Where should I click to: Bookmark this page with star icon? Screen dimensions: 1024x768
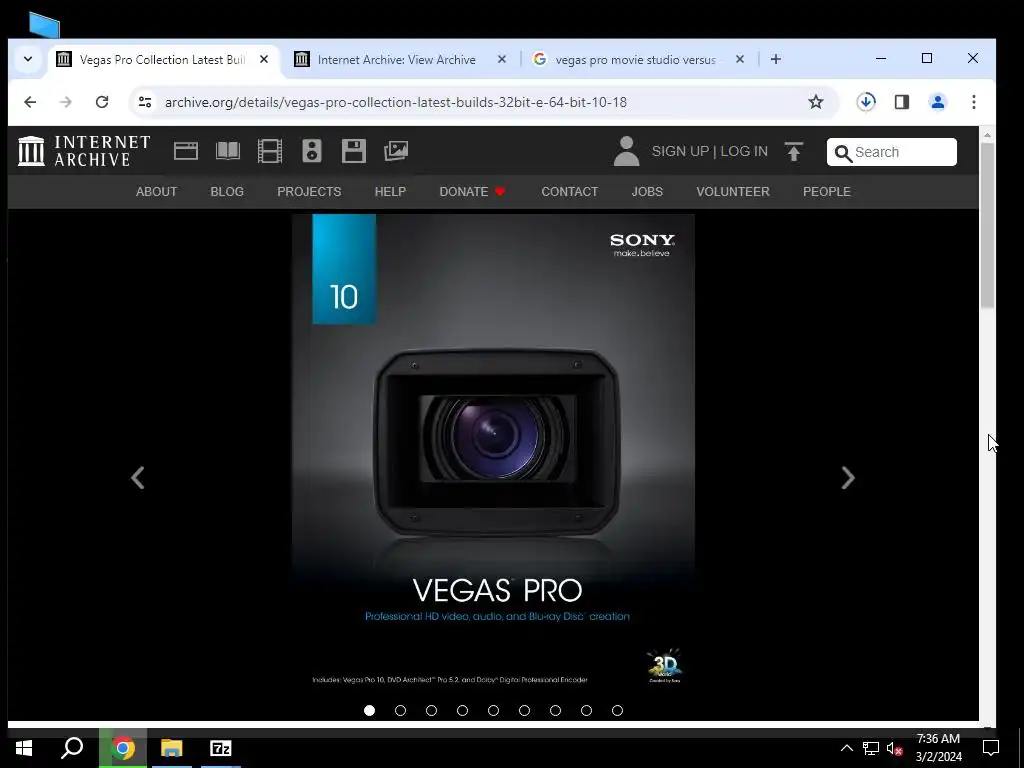coord(816,102)
